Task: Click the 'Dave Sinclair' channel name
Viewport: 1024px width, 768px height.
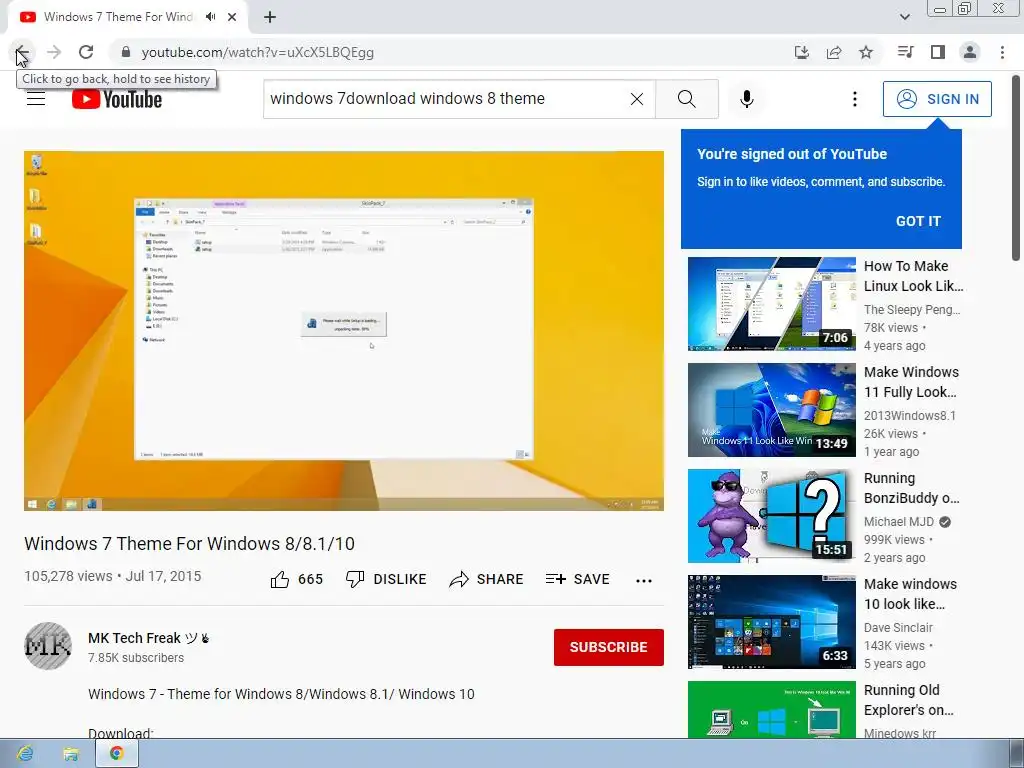Action: [x=898, y=628]
